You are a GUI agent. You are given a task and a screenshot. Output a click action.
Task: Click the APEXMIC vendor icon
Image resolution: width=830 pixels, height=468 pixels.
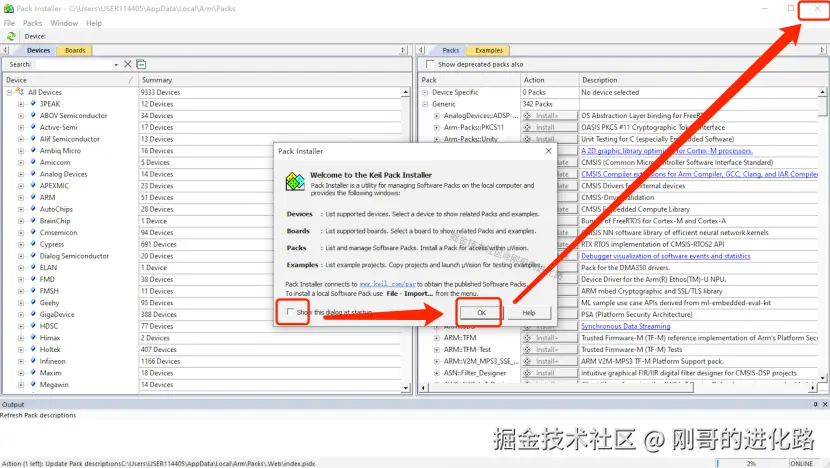pyautogui.click(x=33, y=185)
